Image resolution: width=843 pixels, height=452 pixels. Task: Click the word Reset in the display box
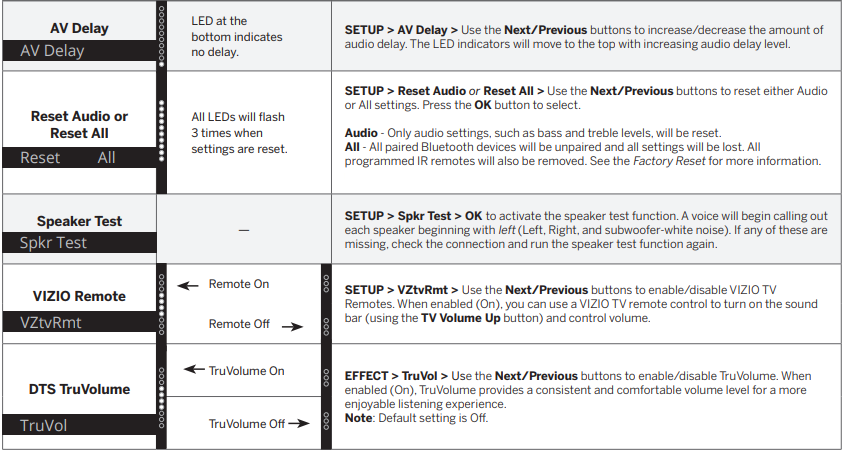pos(40,158)
